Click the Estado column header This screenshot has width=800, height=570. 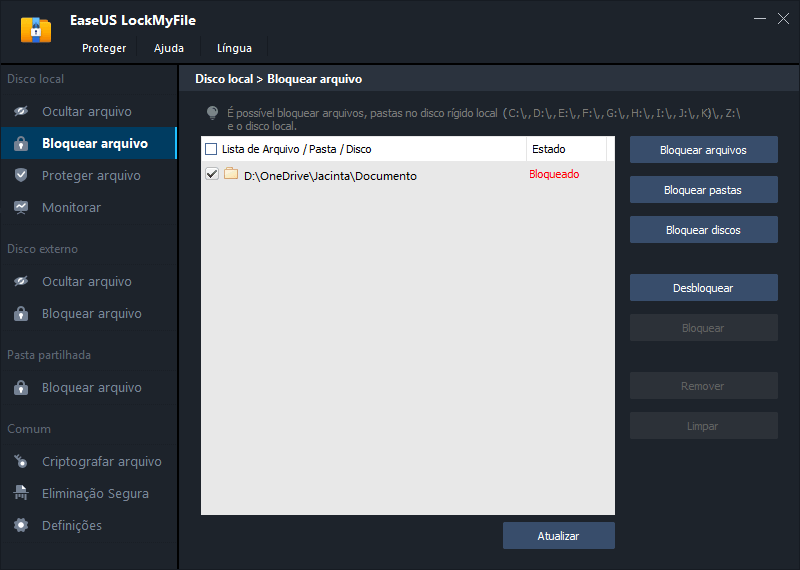coord(566,149)
